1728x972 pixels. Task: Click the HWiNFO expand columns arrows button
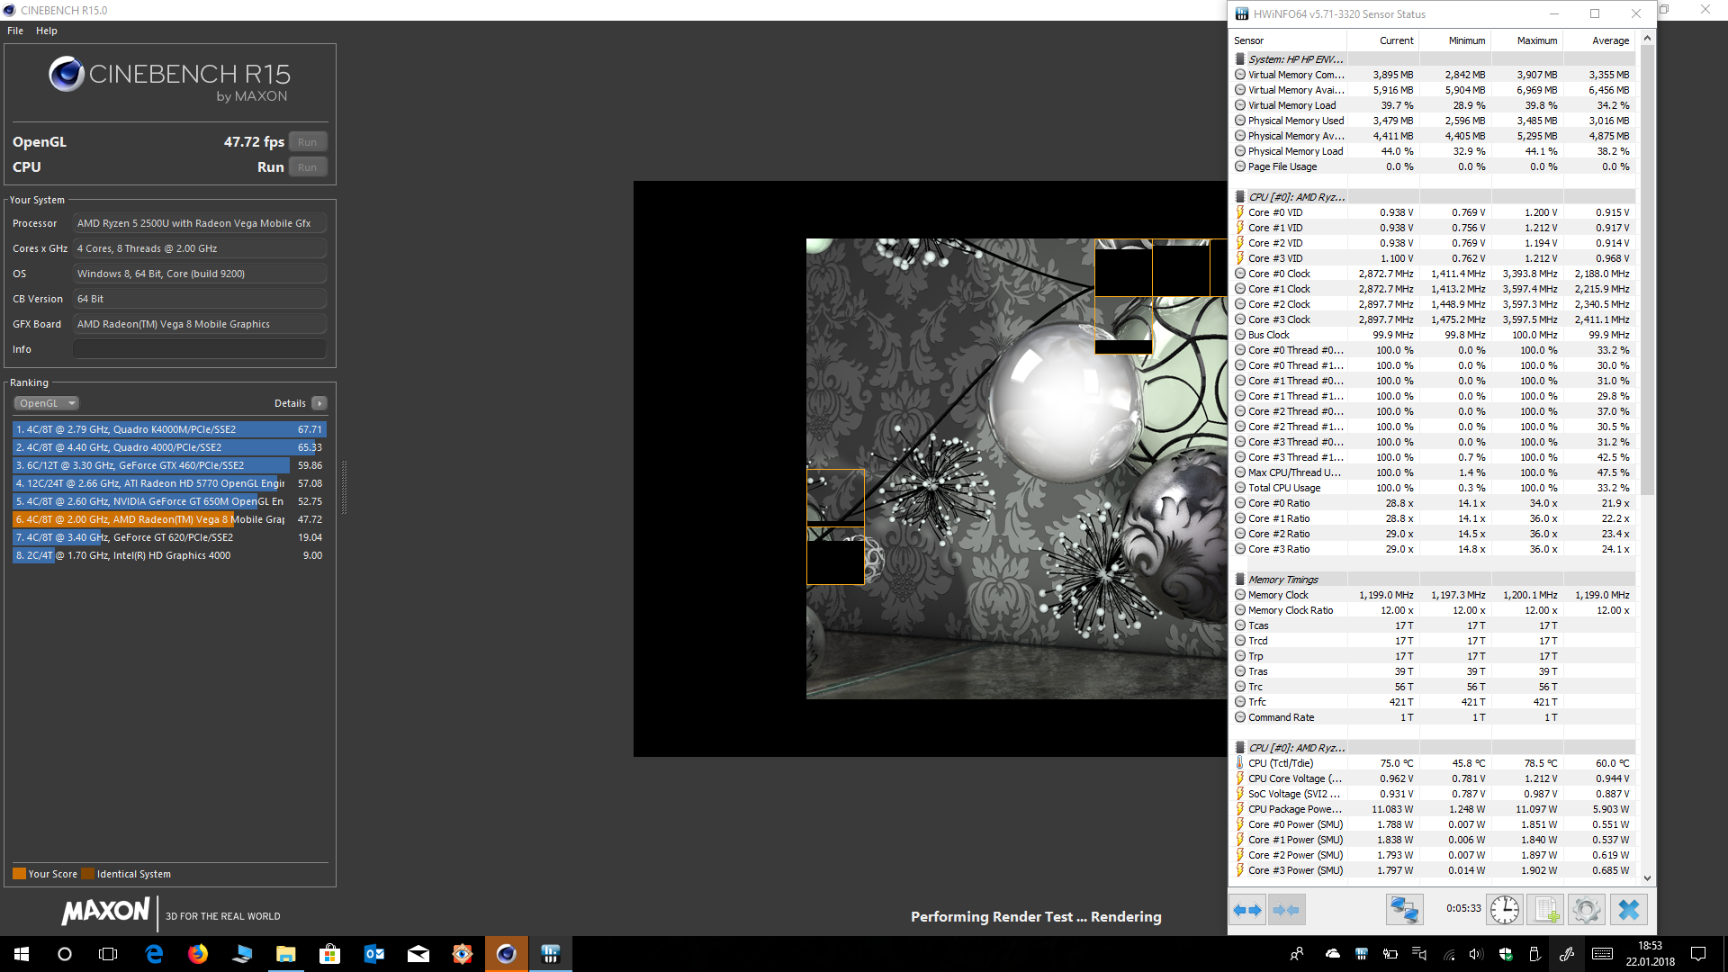[1248, 910]
